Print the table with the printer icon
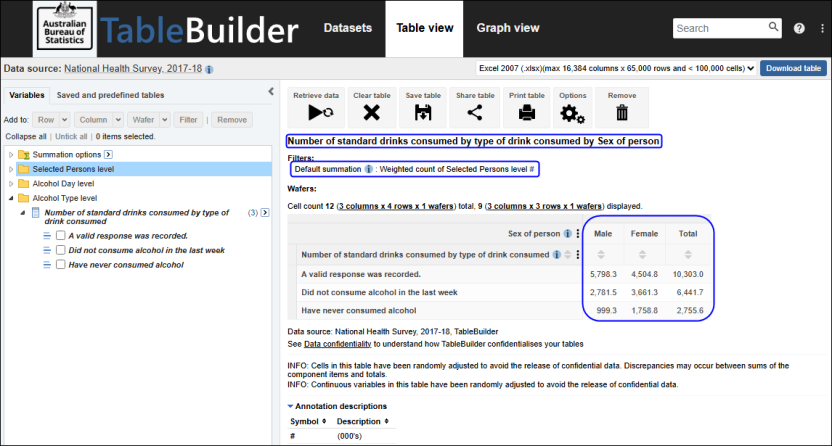 click(x=526, y=112)
